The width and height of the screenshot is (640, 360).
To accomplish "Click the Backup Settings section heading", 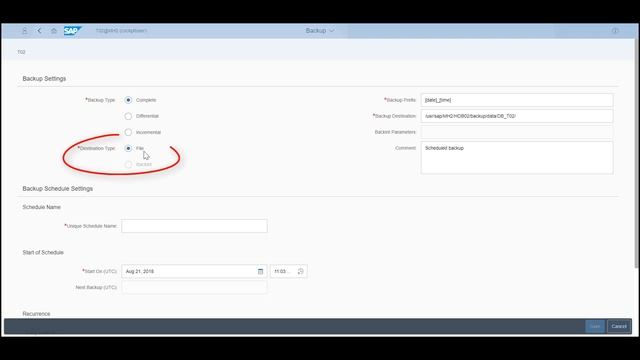I will pyautogui.click(x=44, y=79).
